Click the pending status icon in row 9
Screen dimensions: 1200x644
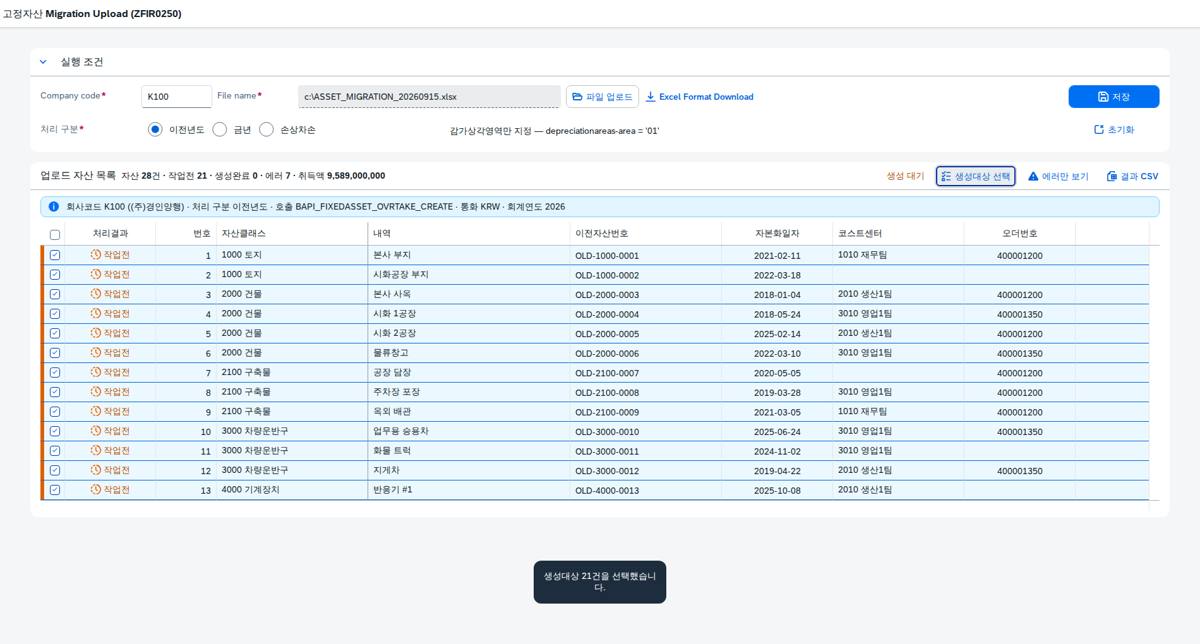click(96, 412)
